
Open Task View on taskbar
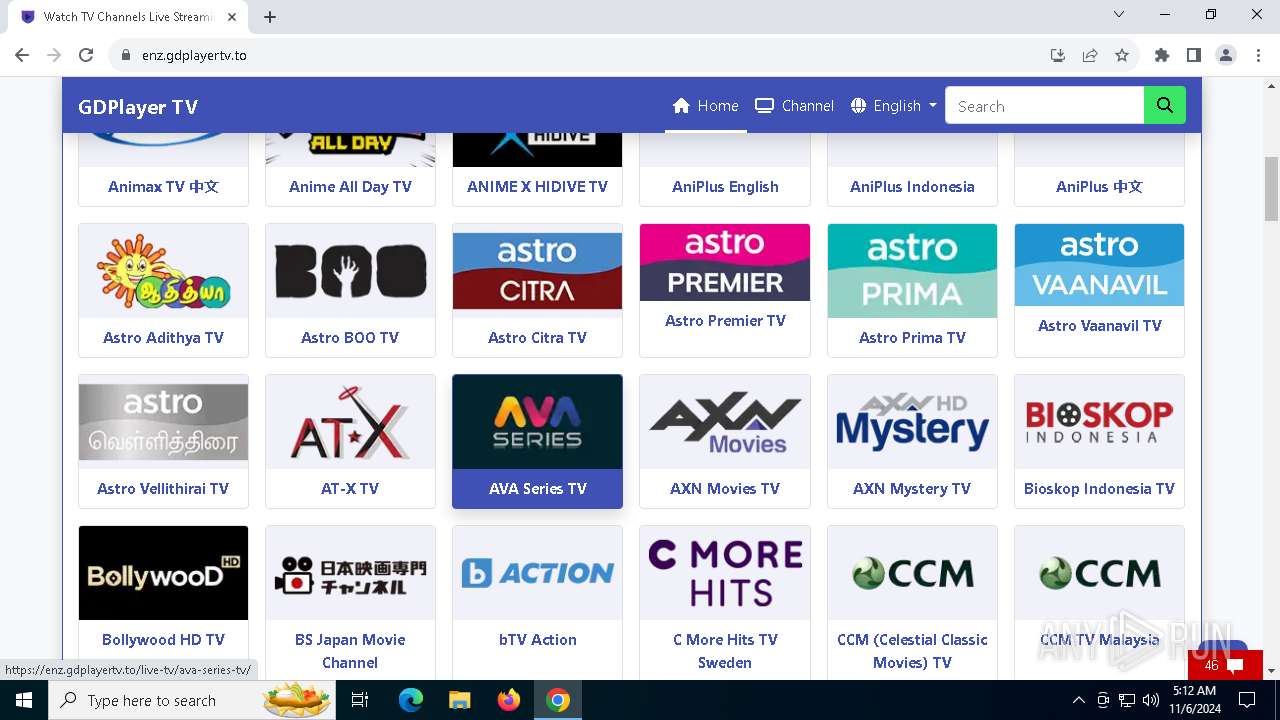(360, 700)
